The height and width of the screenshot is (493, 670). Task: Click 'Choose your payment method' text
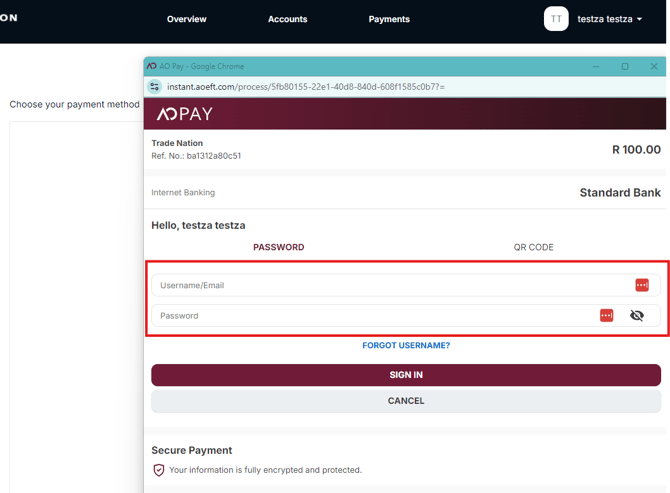[x=74, y=105]
